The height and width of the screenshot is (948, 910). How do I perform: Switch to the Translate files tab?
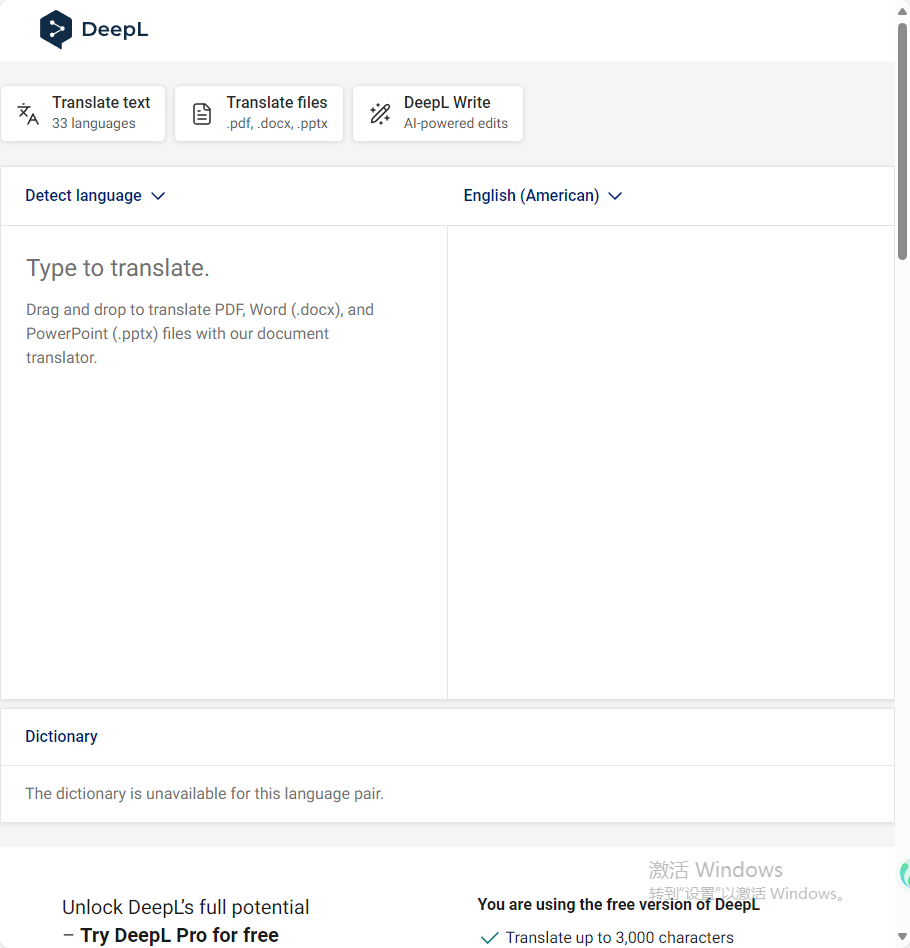[259, 114]
